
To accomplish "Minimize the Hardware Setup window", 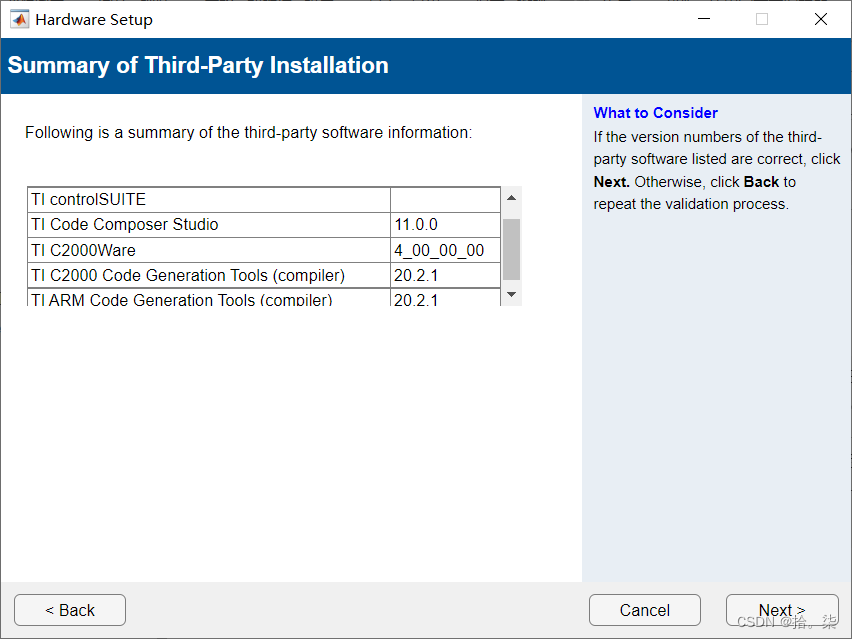I will (704, 19).
